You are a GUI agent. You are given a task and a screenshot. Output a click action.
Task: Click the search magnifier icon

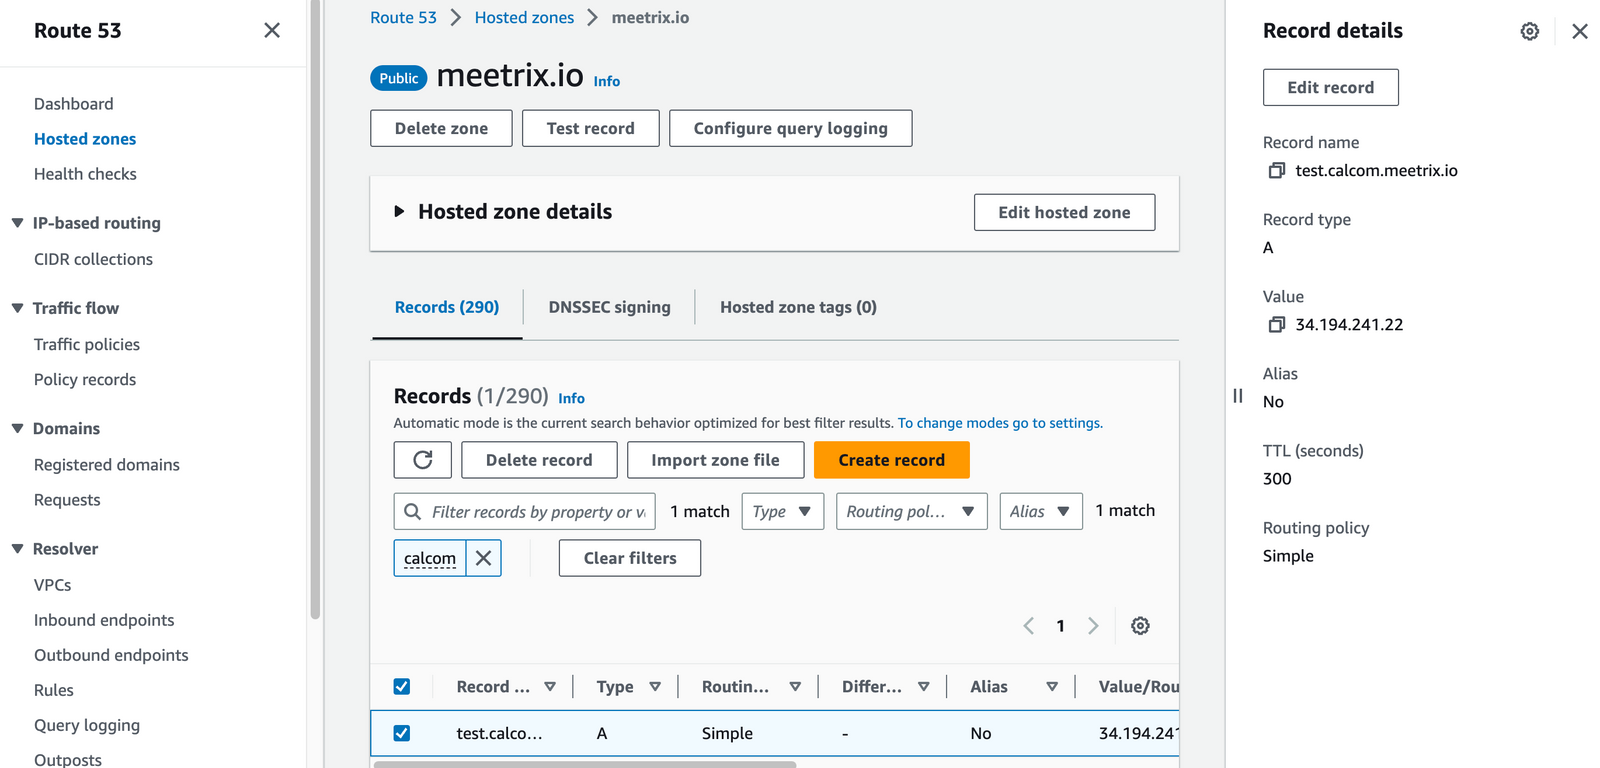coord(412,511)
